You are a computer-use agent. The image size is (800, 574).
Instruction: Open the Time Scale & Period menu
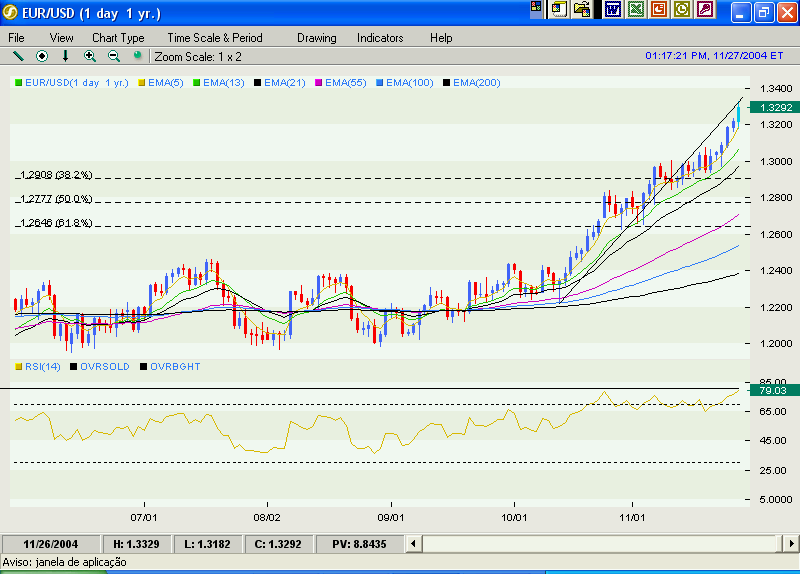click(217, 38)
